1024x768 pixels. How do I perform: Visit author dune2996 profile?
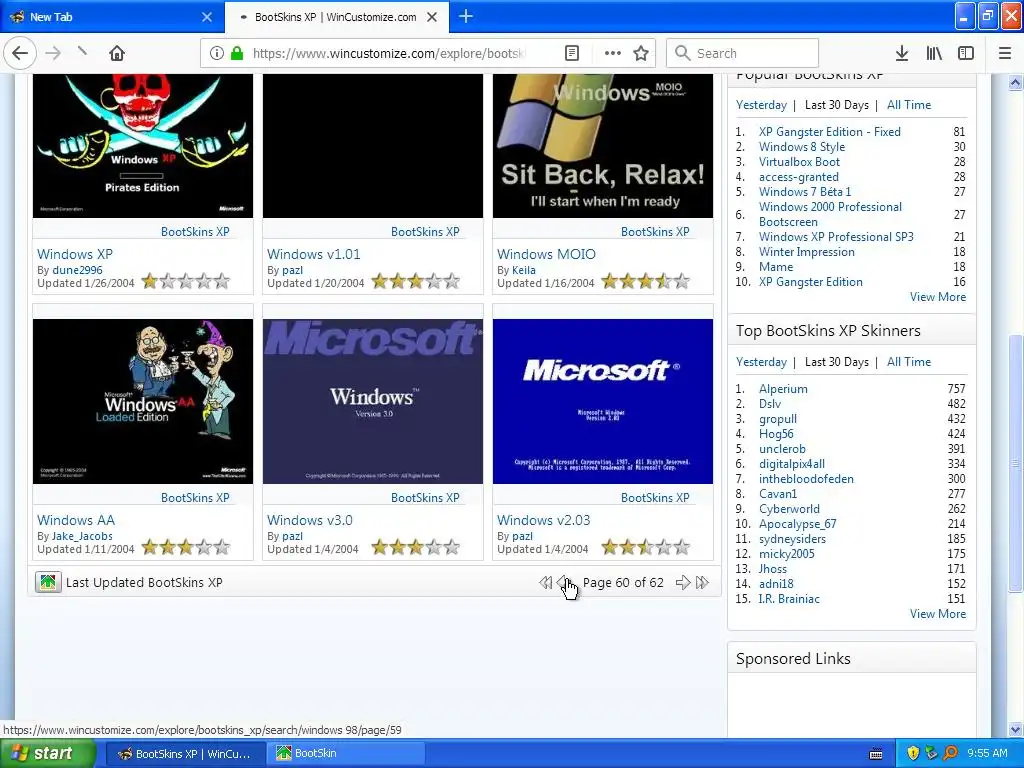point(77,270)
